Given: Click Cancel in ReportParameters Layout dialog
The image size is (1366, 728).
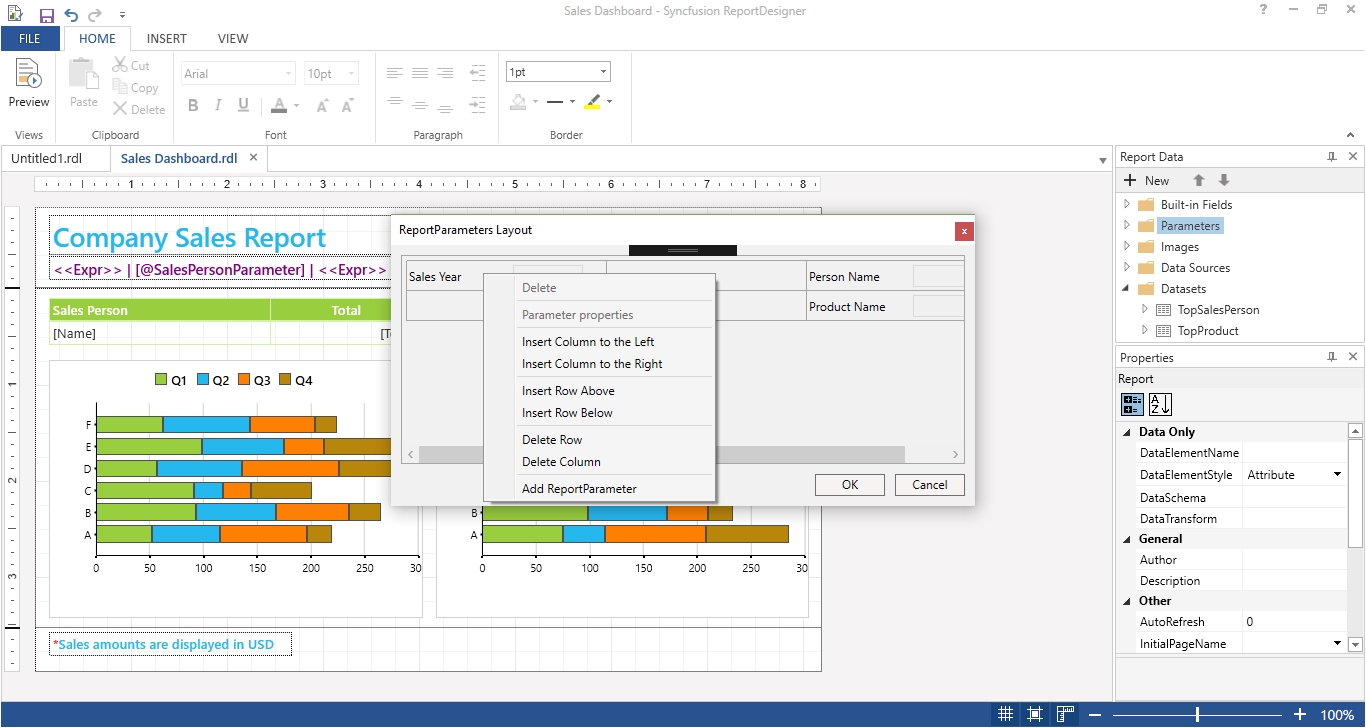Looking at the screenshot, I should click(929, 485).
